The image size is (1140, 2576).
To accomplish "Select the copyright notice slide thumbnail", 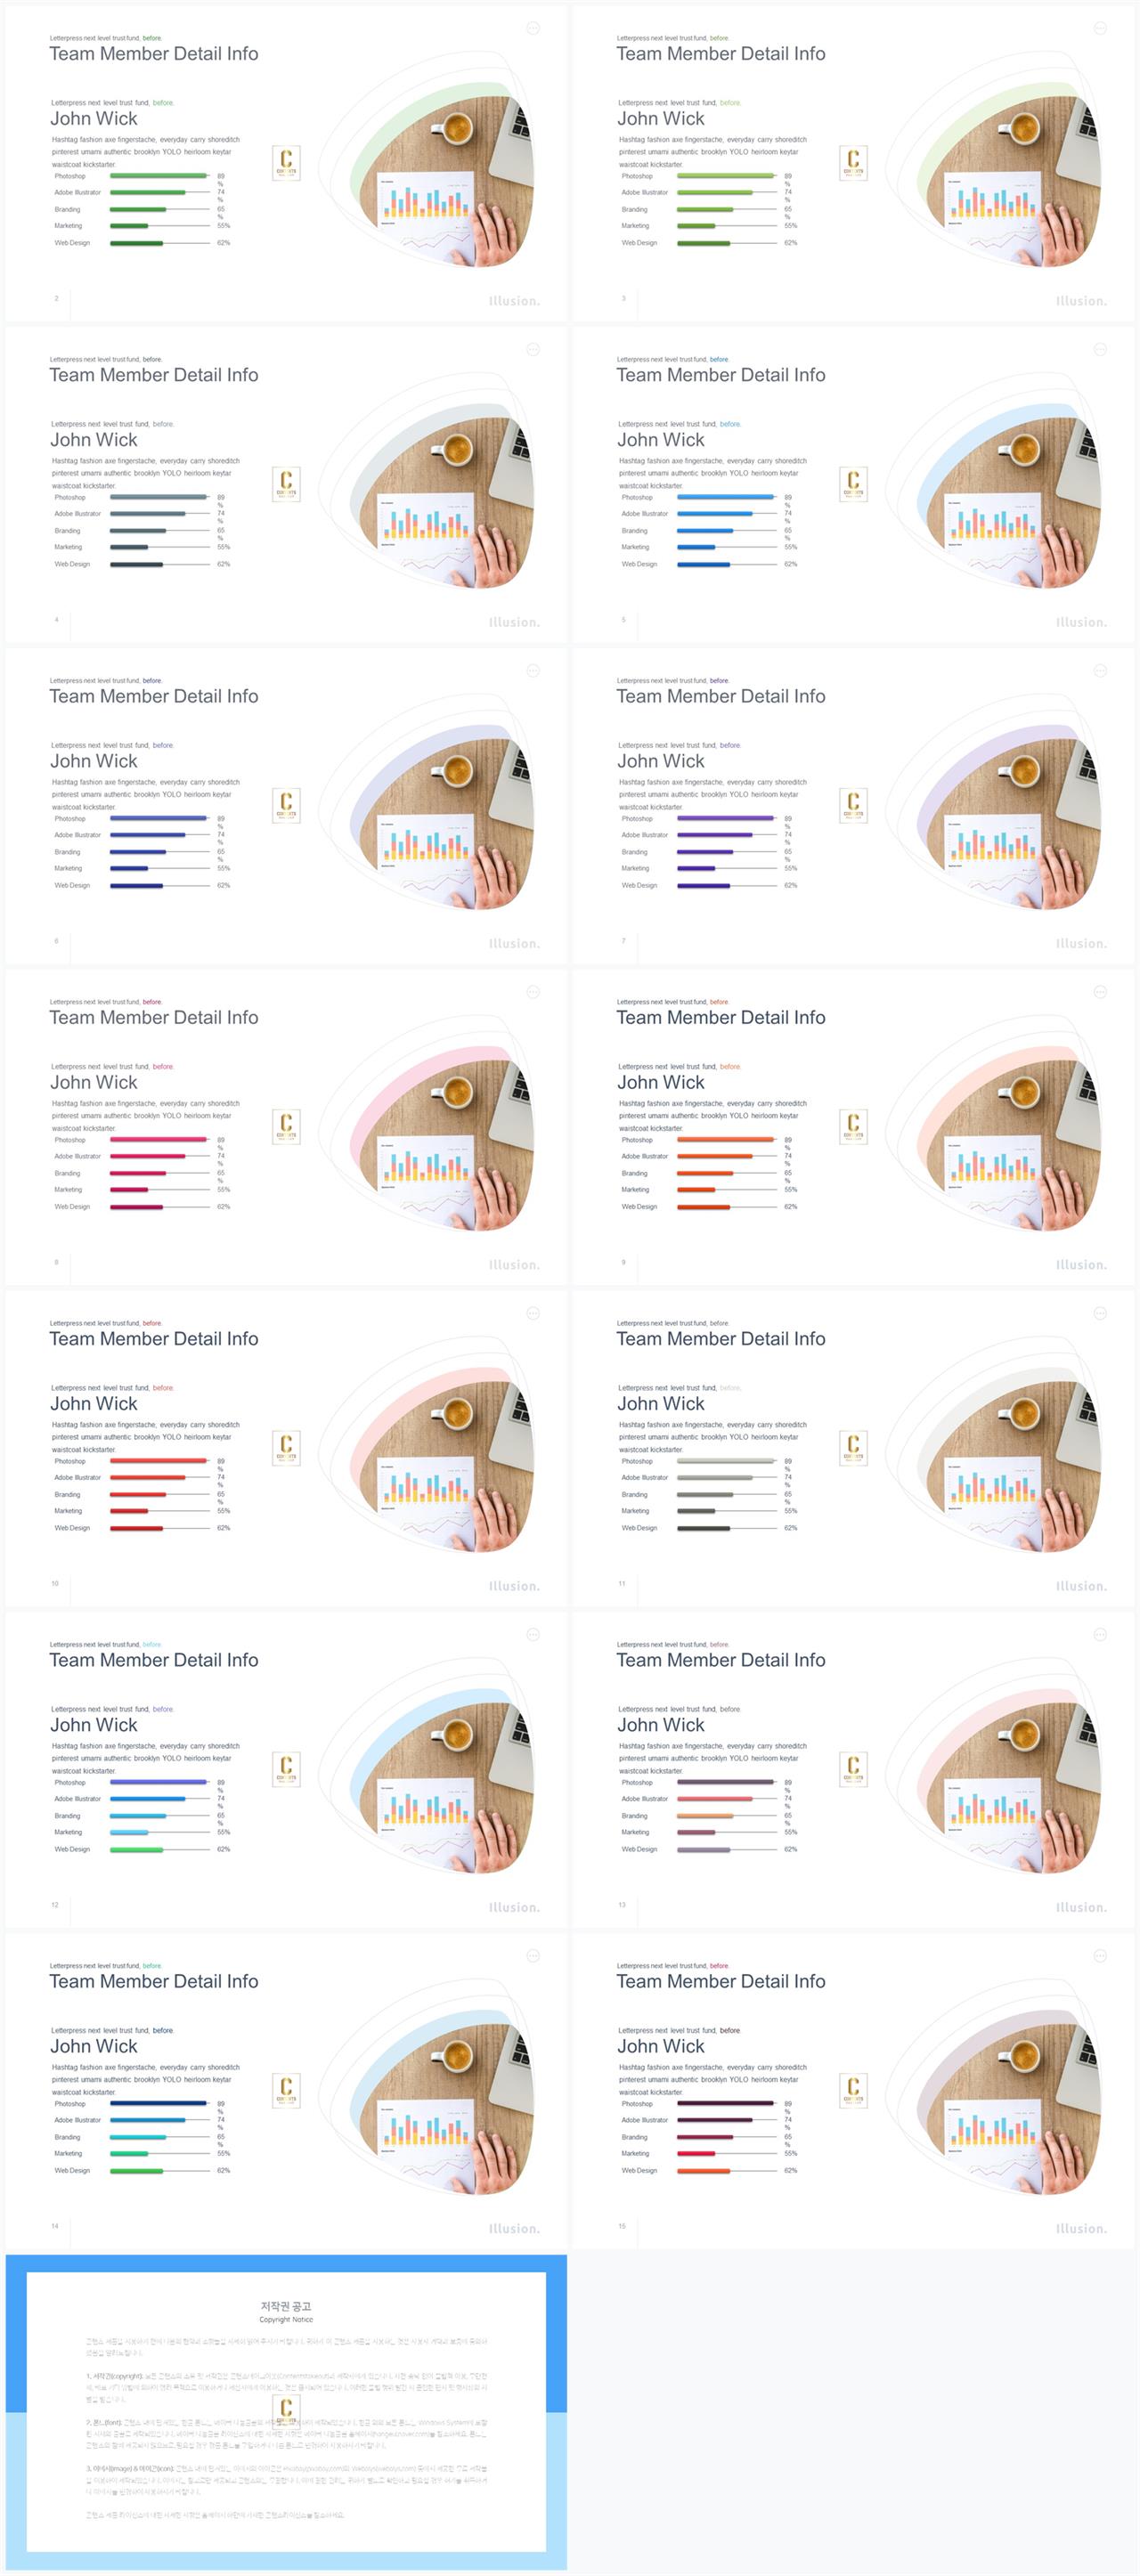I will (286, 2412).
